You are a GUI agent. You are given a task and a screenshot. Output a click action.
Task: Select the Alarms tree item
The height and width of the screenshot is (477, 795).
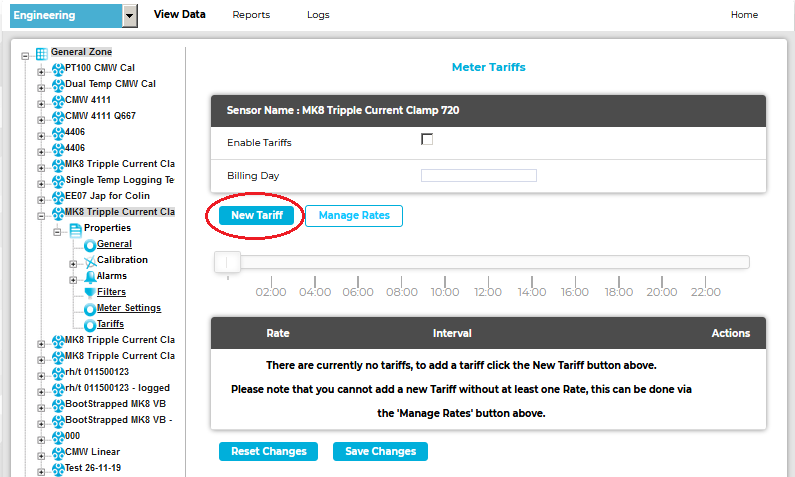tap(112, 276)
